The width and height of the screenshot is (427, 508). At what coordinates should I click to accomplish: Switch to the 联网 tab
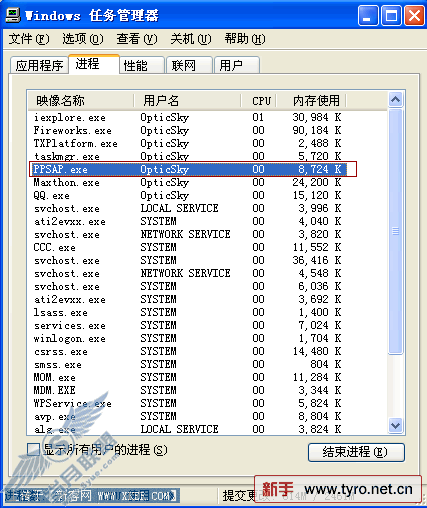point(190,65)
